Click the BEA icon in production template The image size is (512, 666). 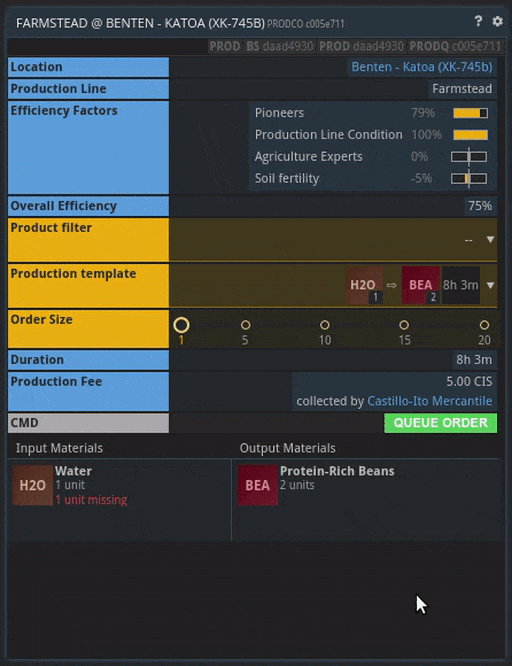[x=421, y=285]
